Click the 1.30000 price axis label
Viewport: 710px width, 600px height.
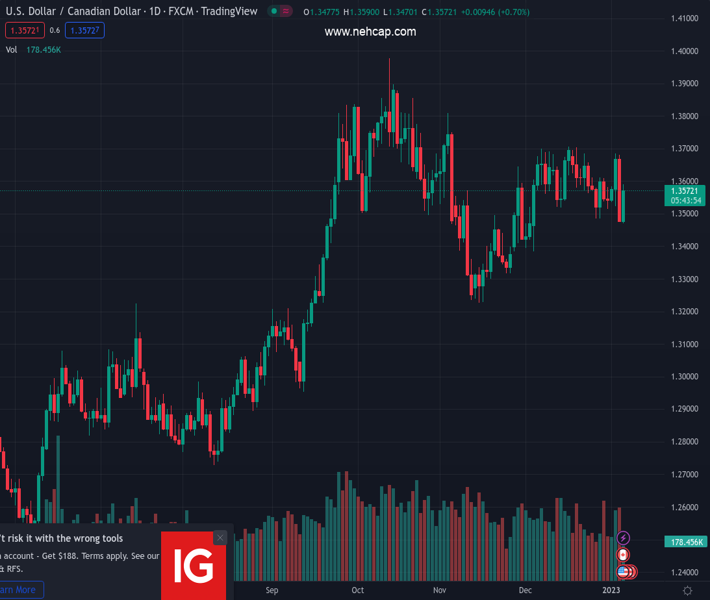685,377
